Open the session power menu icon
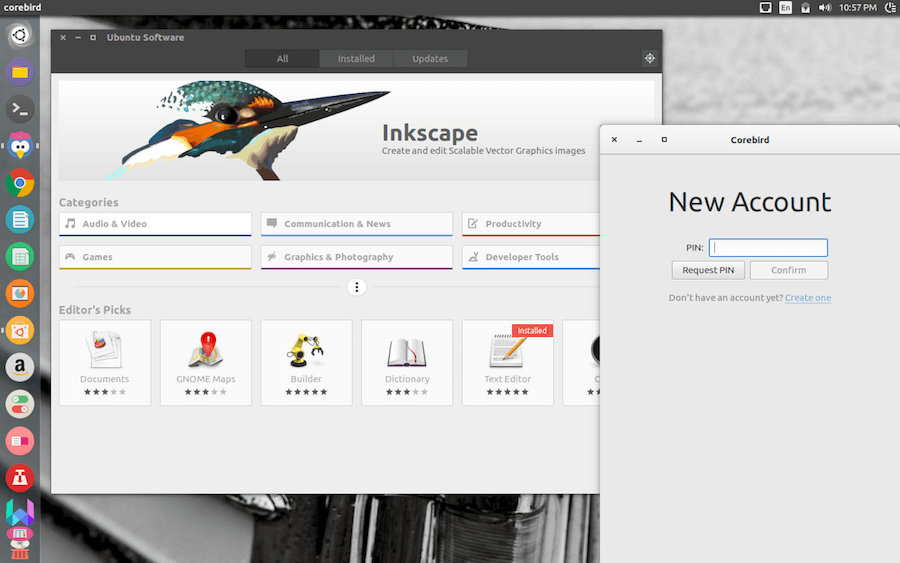 891,7
